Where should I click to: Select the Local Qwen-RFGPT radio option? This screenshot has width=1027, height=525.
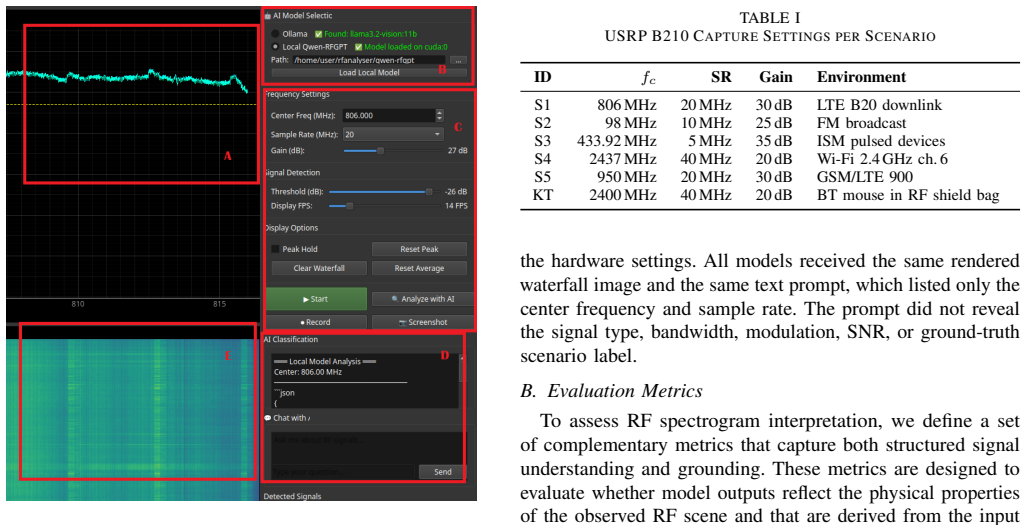pos(275,47)
